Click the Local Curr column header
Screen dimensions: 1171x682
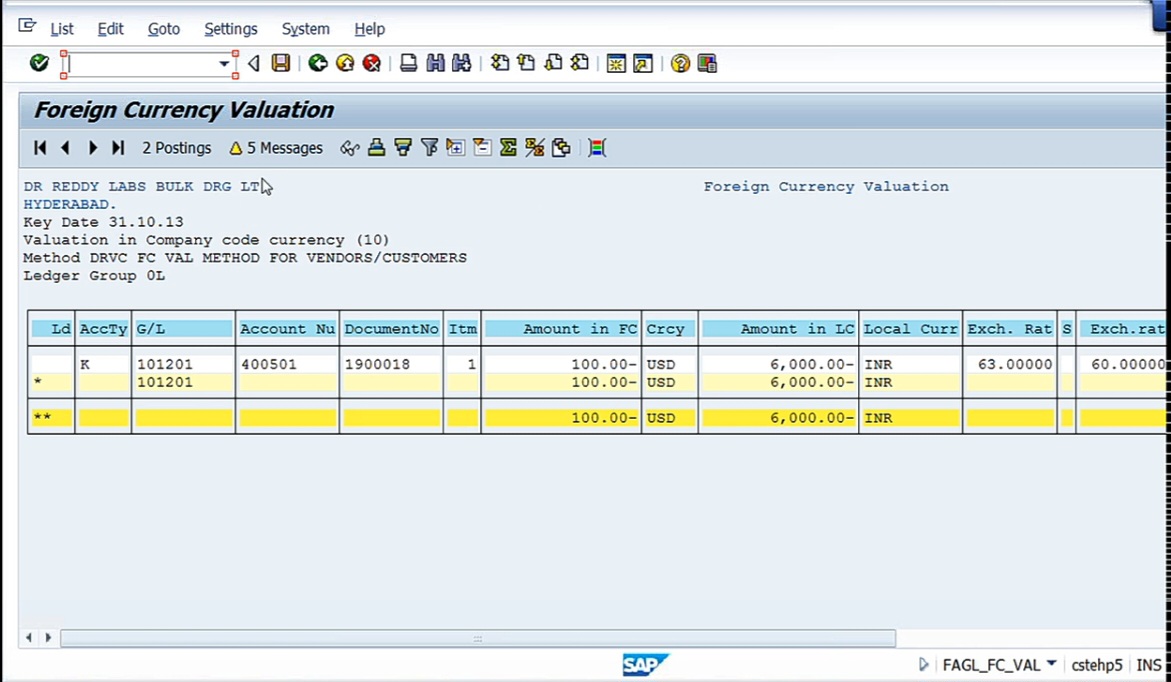click(910, 329)
